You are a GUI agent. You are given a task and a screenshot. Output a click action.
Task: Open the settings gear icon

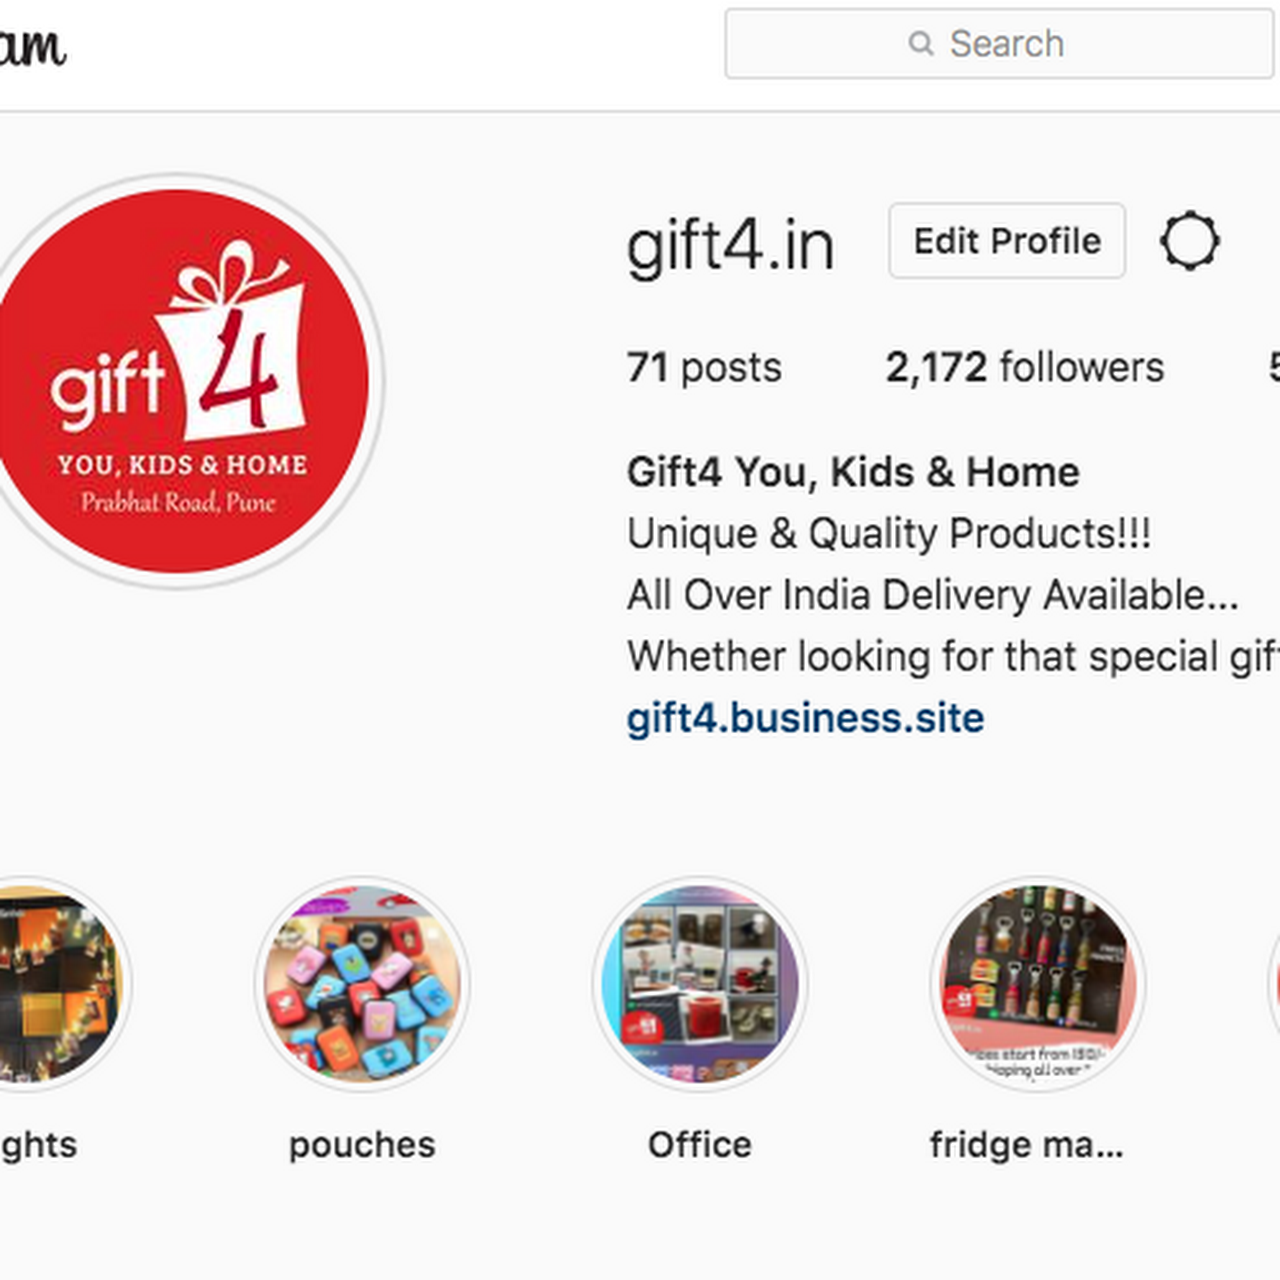click(1190, 241)
